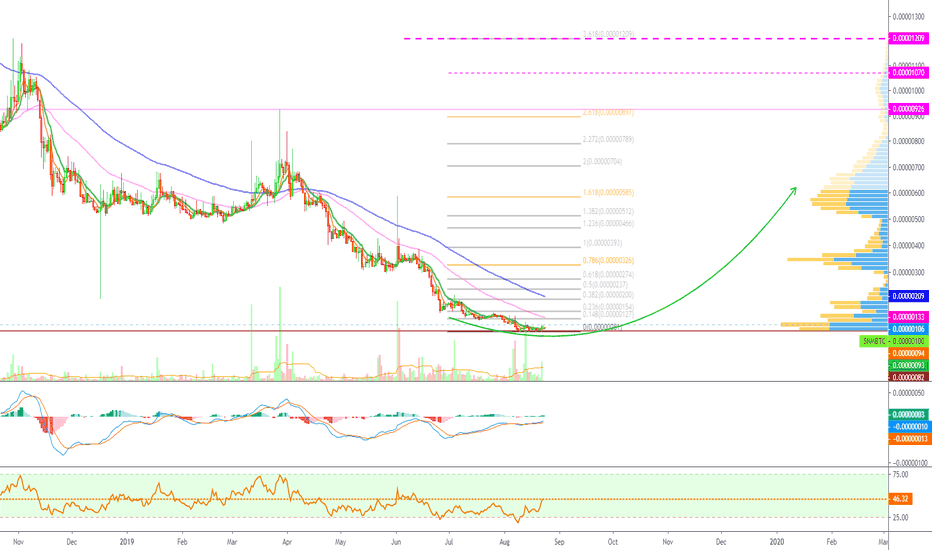This screenshot has width=932, height=550.
Task: Click the green 0.00000093 price label
Action: (909, 366)
